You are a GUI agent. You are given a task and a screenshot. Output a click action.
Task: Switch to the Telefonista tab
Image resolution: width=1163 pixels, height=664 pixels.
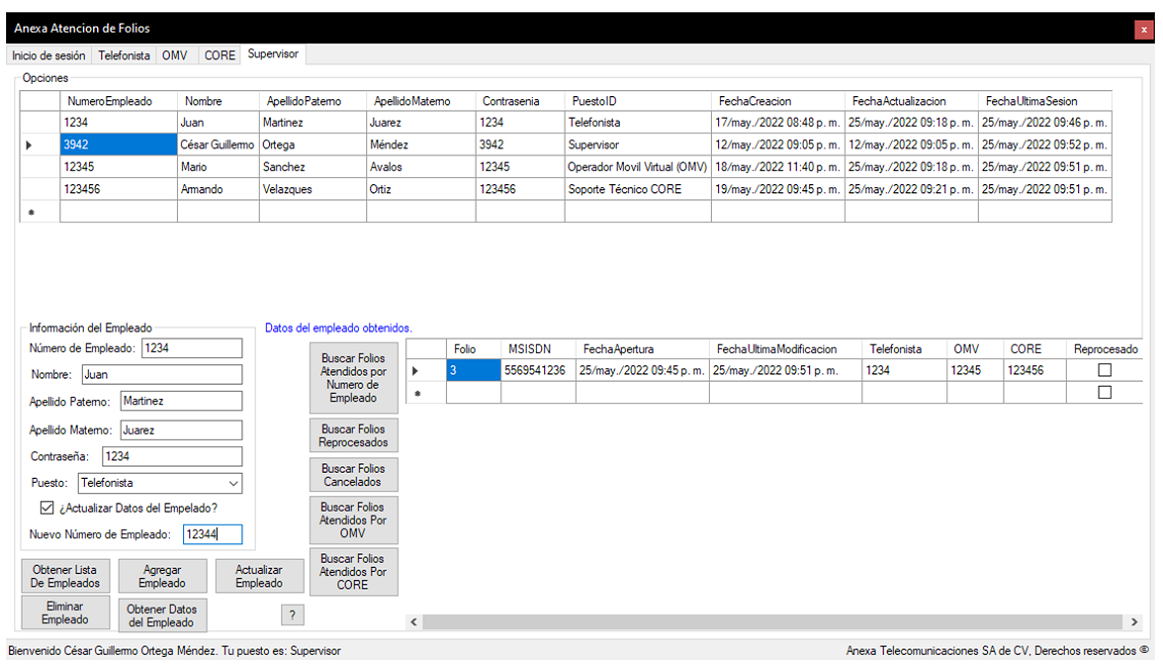124,56
